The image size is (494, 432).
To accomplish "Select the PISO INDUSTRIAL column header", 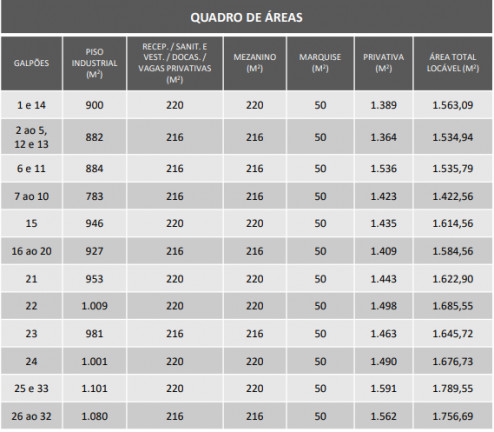I will 94,63.
